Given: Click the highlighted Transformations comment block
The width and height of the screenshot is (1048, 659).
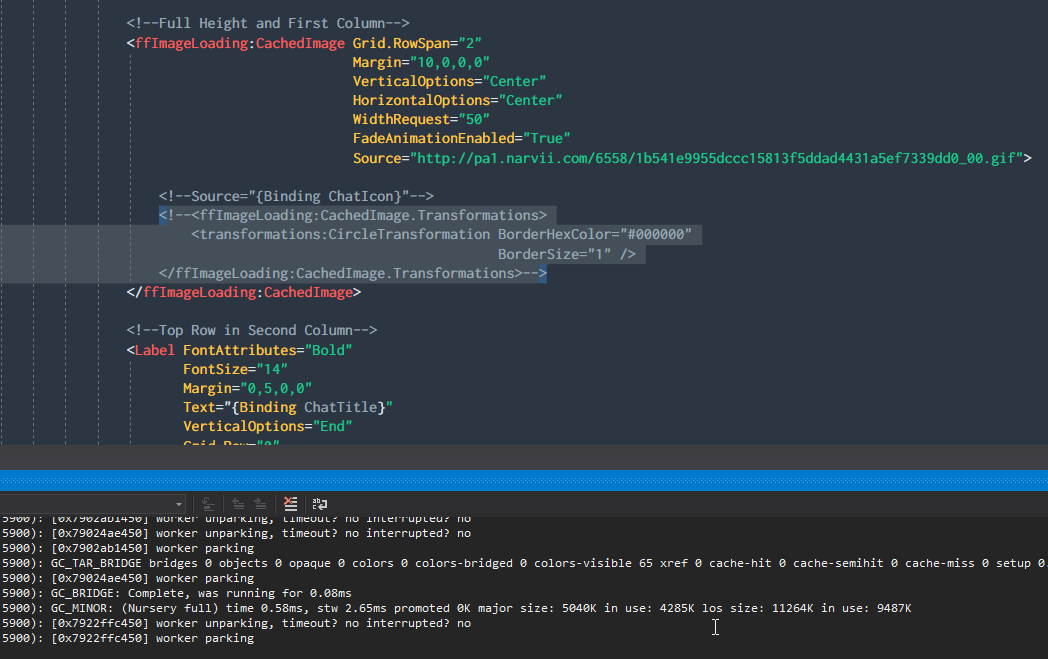Looking at the screenshot, I should point(352,214).
